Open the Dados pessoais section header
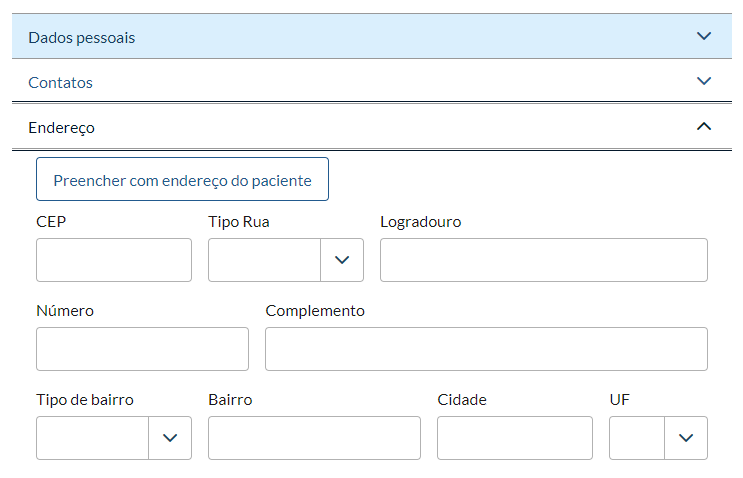This screenshot has width=743, height=478. pyautogui.click(x=82, y=37)
